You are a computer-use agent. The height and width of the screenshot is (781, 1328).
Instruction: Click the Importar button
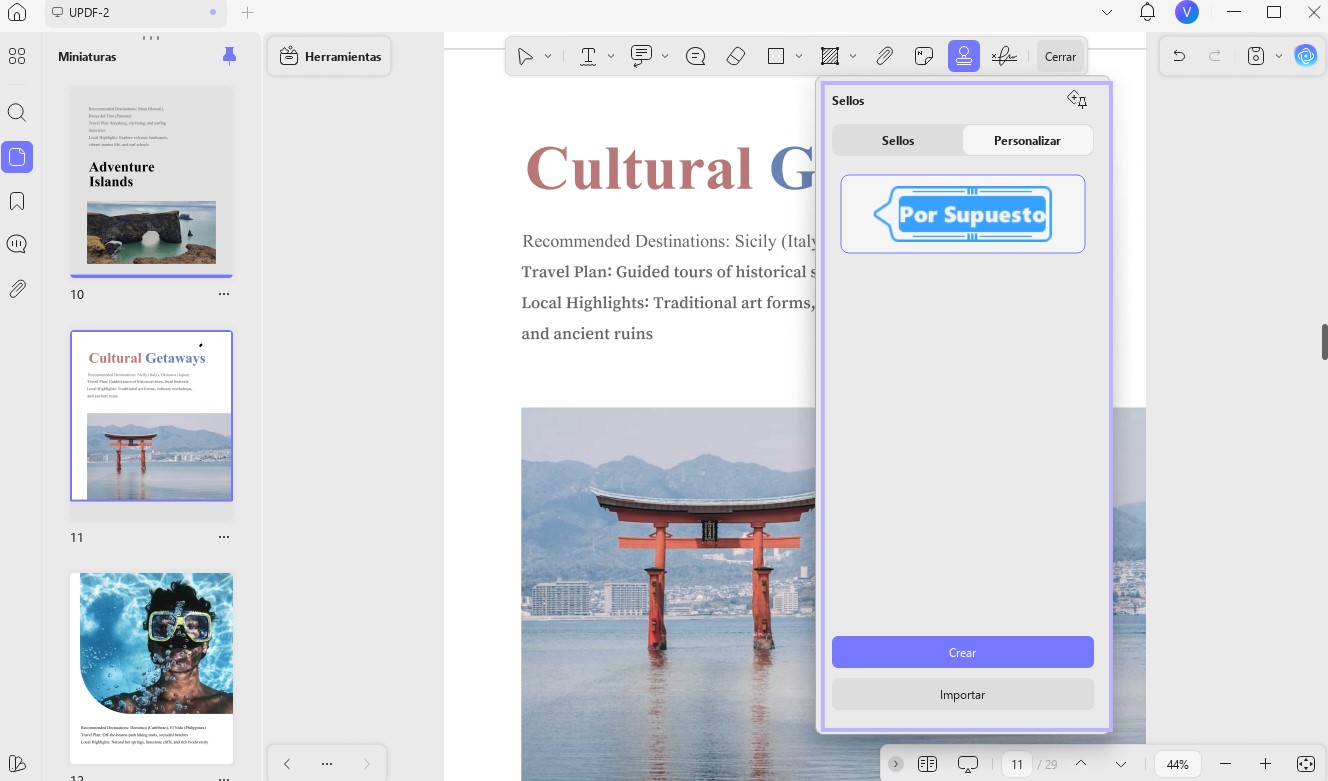coord(963,694)
